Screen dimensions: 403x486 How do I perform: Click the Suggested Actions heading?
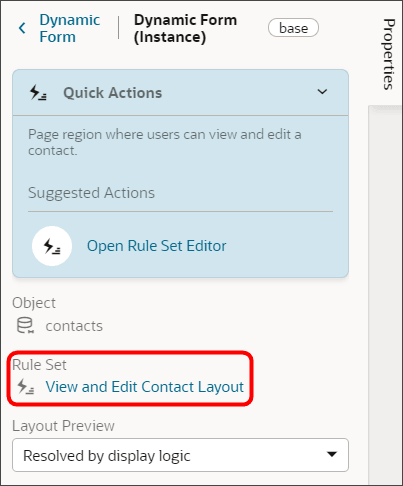tap(91, 193)
